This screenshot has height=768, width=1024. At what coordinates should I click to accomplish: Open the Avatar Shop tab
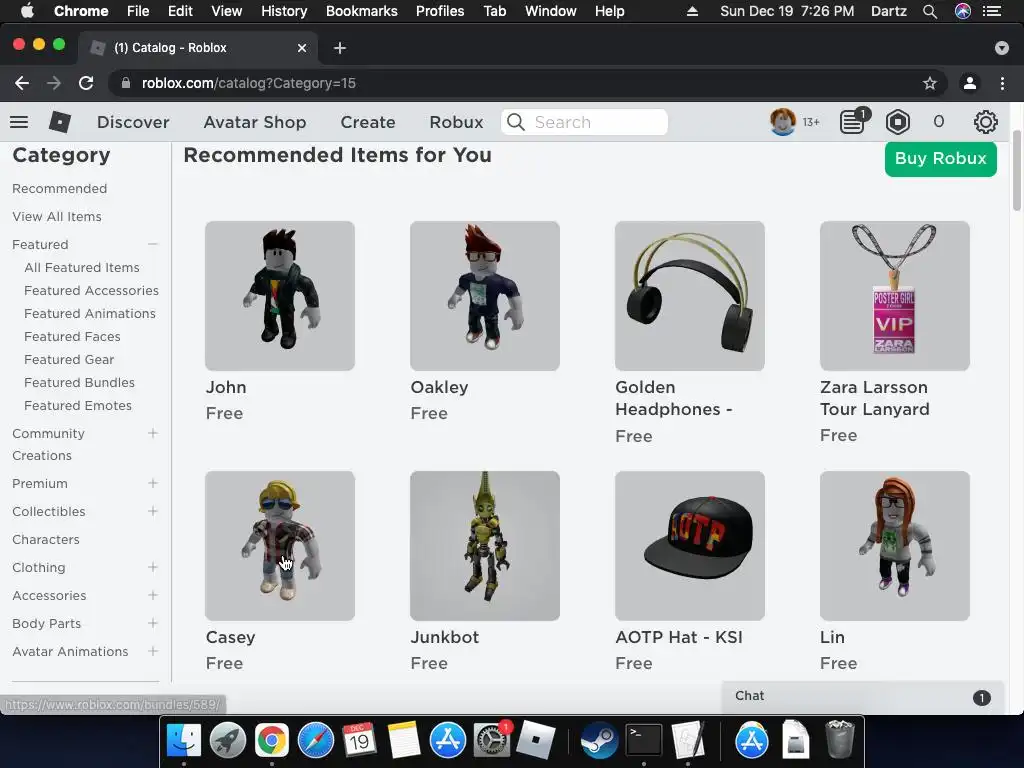coord(255,122)
